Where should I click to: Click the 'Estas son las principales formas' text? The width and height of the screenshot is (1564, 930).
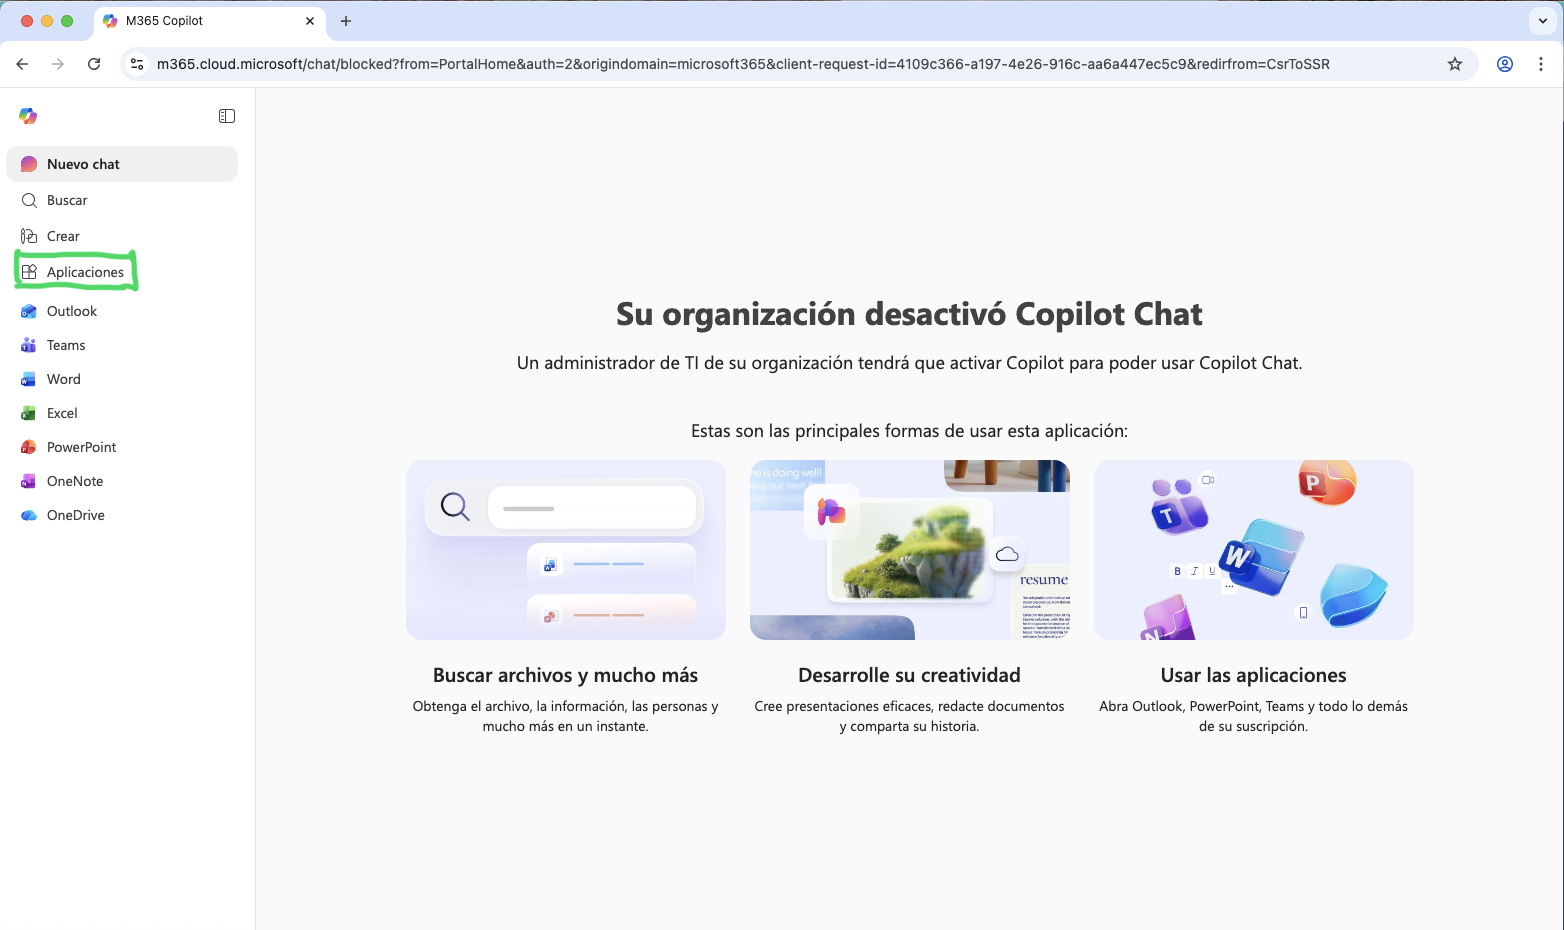pyautogui.click(x=909, y=431)
